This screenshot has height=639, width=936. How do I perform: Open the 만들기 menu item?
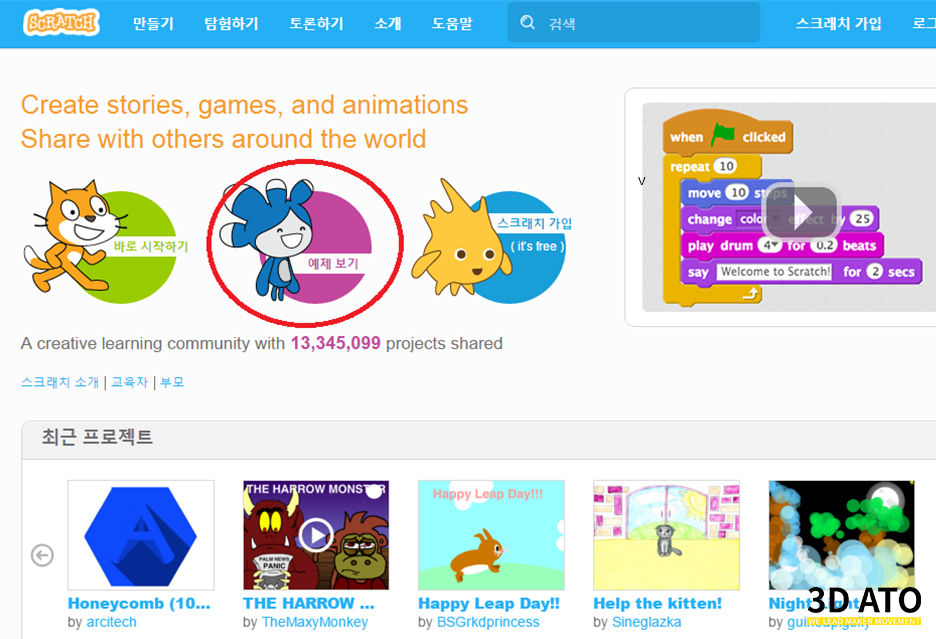click(153, 23)
